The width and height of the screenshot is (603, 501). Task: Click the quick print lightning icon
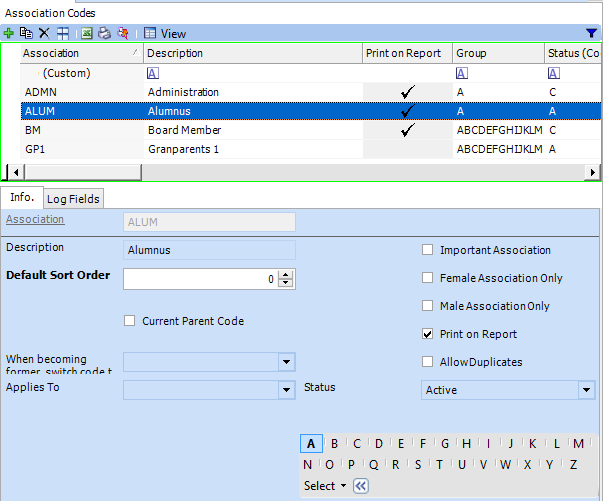click(123, 33)
